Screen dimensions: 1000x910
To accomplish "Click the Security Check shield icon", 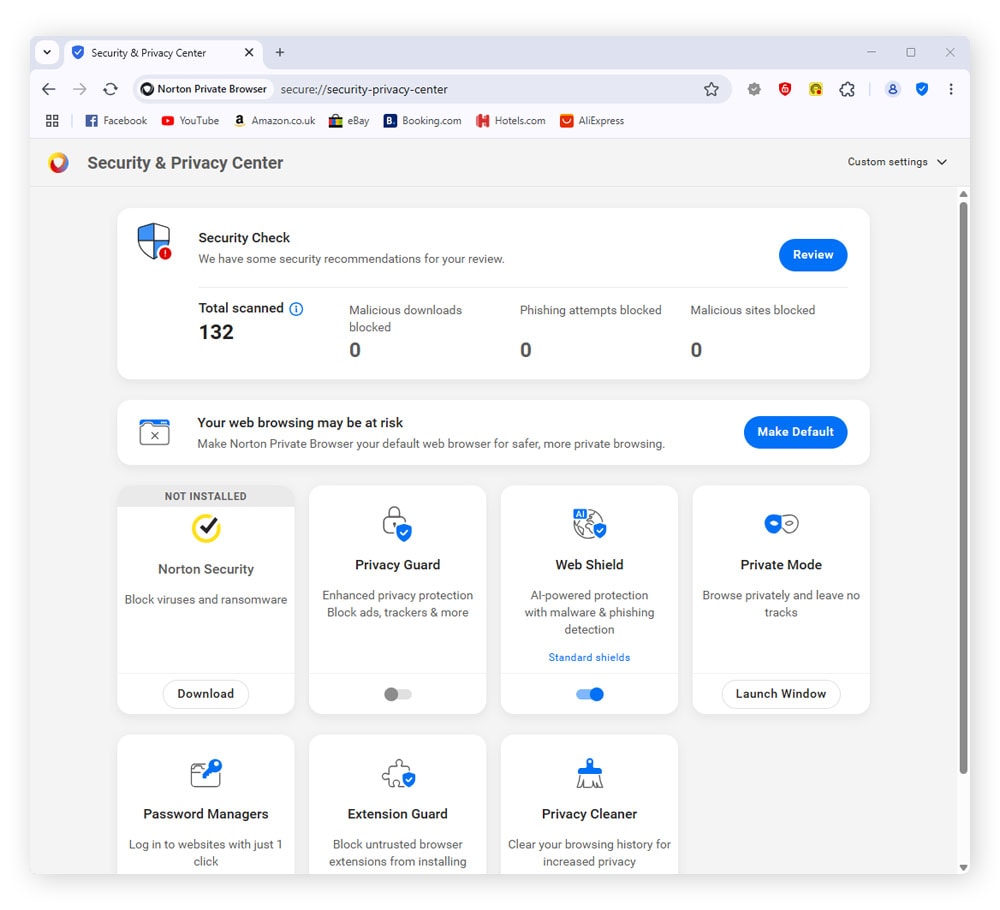I will [154, 241].
